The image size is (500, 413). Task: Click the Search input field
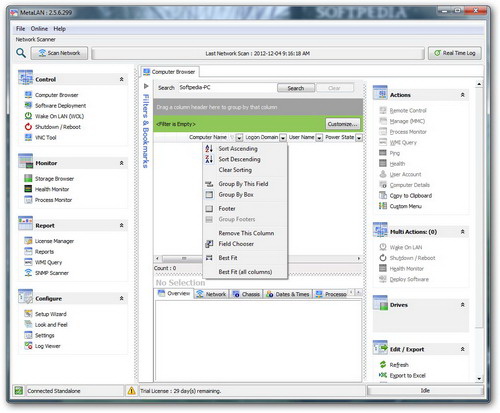[x=227, y=88]
